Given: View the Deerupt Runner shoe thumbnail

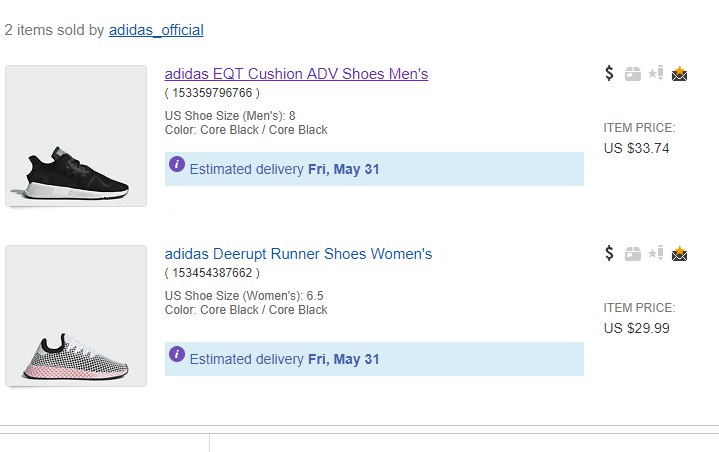Looking at the screenshot, I should (x=76, y=316).
